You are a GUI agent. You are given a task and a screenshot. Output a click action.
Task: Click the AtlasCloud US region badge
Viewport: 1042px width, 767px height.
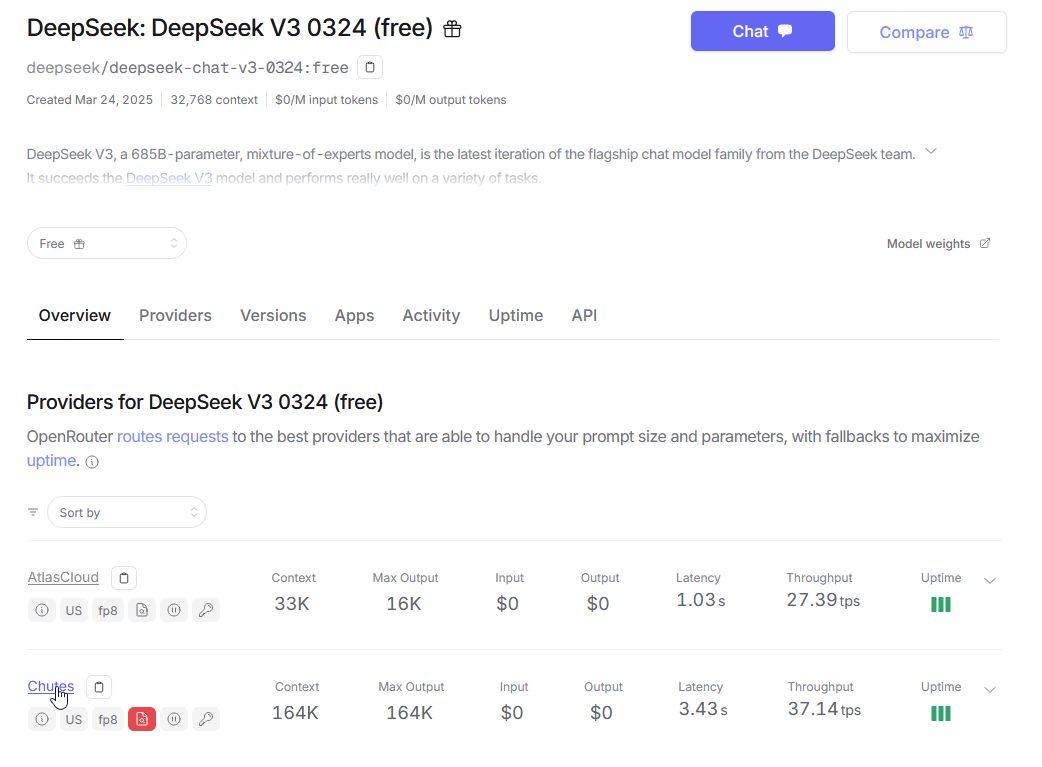(74, 609)
